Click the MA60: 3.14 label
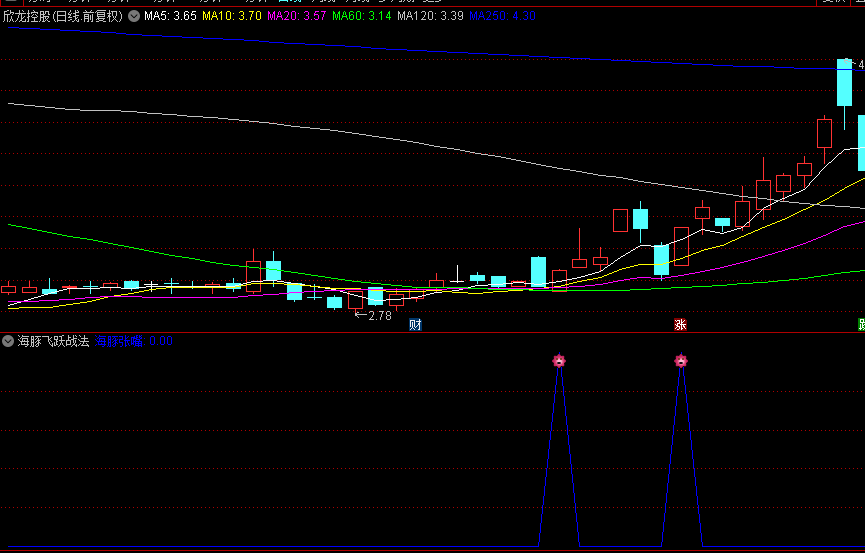 362,16
